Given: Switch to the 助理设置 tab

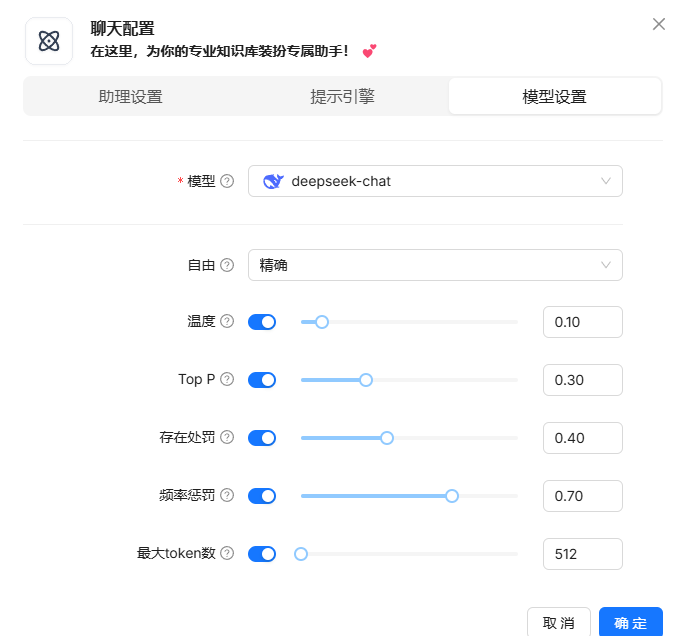Looking at the screenshot, I should point(130,97).
